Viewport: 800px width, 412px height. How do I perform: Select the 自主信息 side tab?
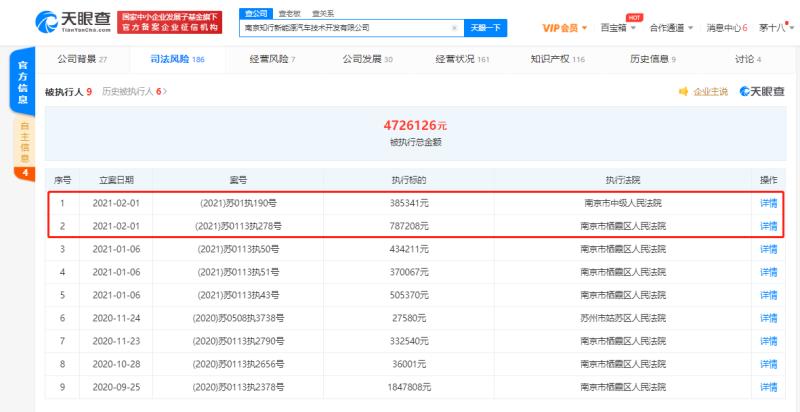24,143
